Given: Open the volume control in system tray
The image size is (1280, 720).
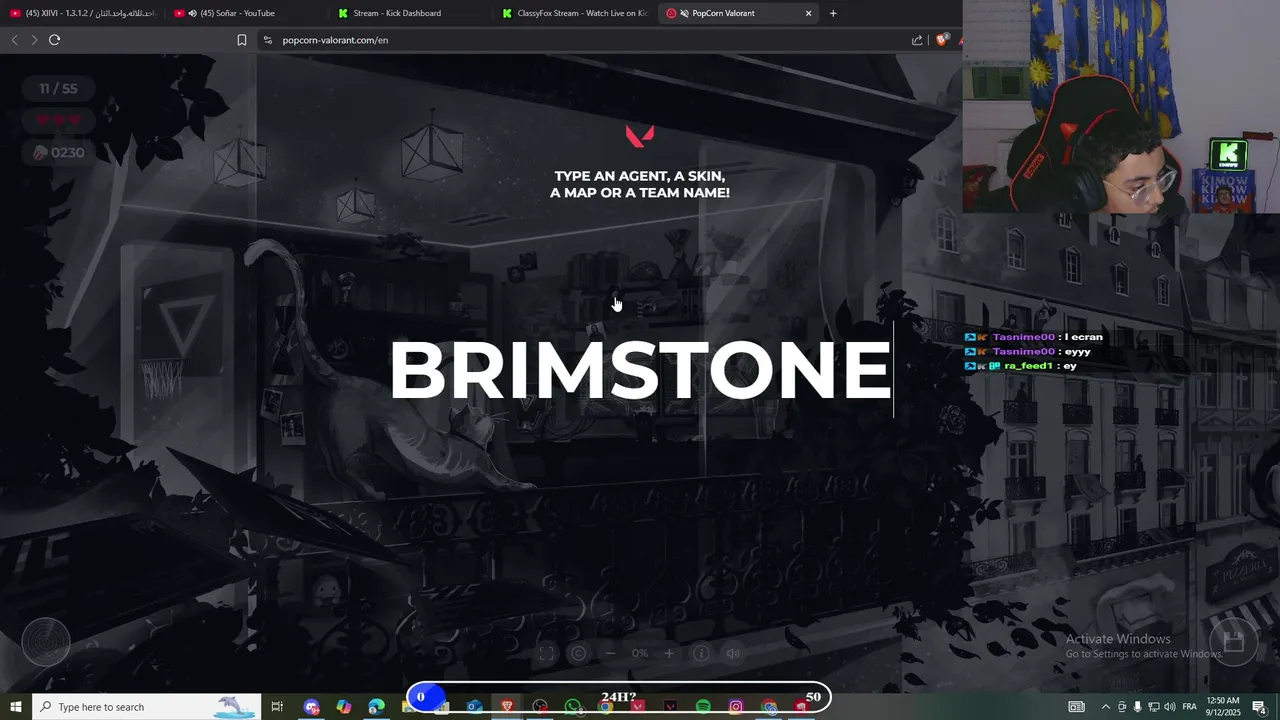Looking at the screenshot, I should pos(1169,707).
